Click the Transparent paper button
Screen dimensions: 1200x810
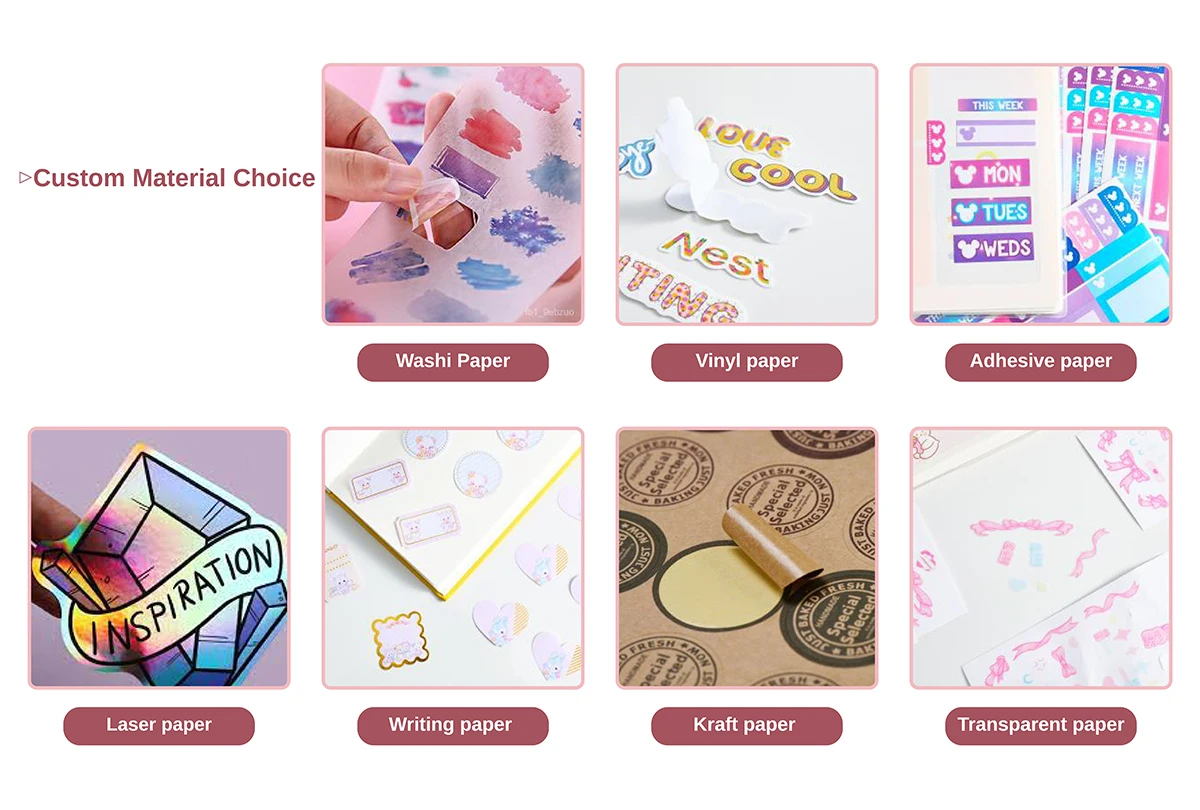click(x=1041, y=726)
